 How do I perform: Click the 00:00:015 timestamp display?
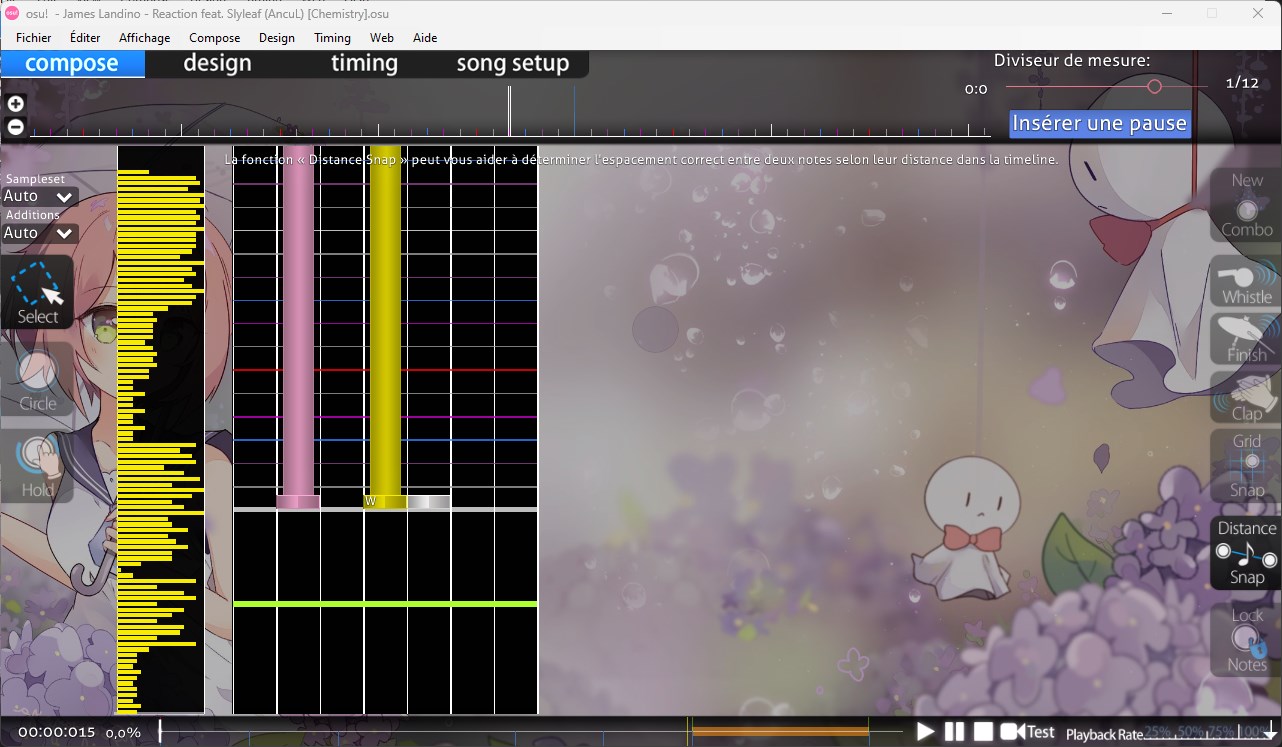click(57, 732)
